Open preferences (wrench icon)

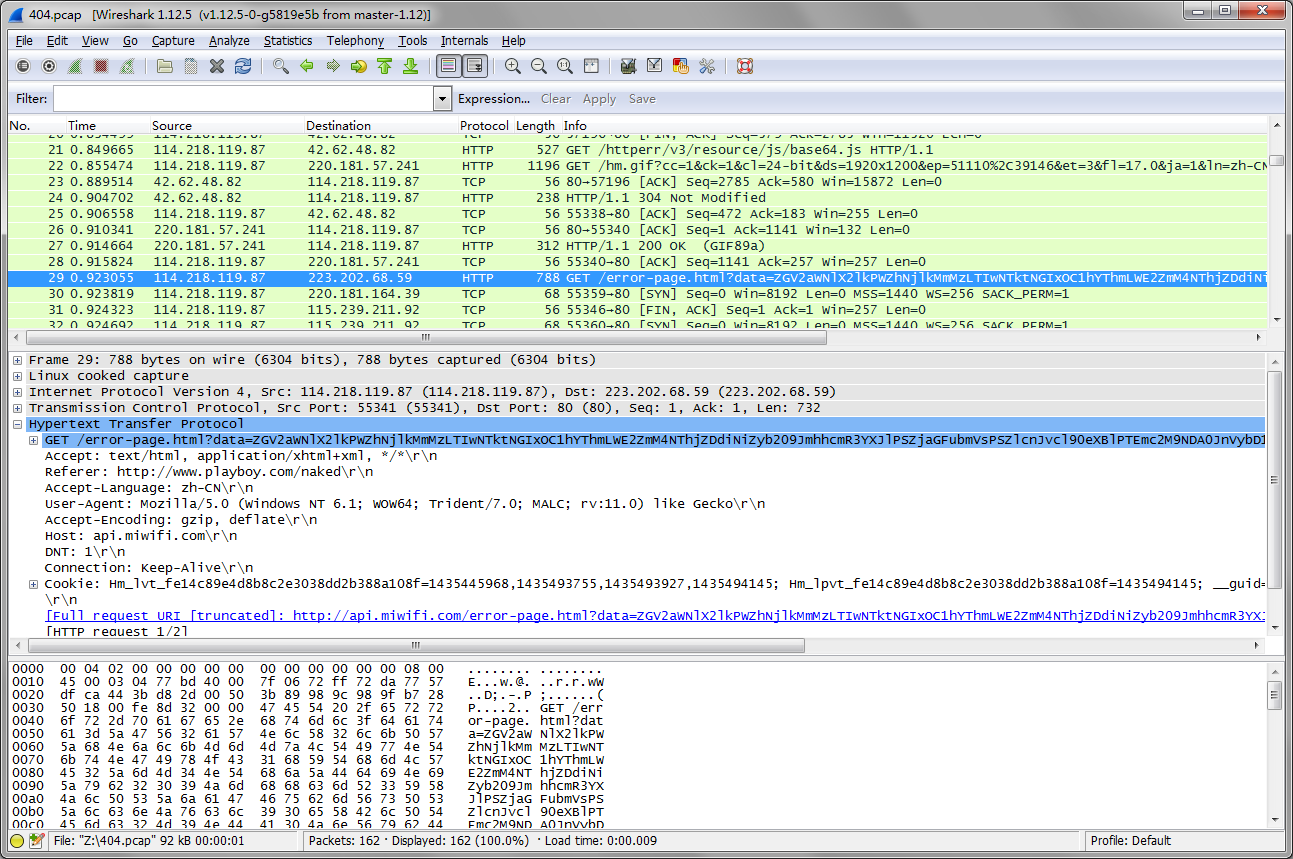click(707, 66)
